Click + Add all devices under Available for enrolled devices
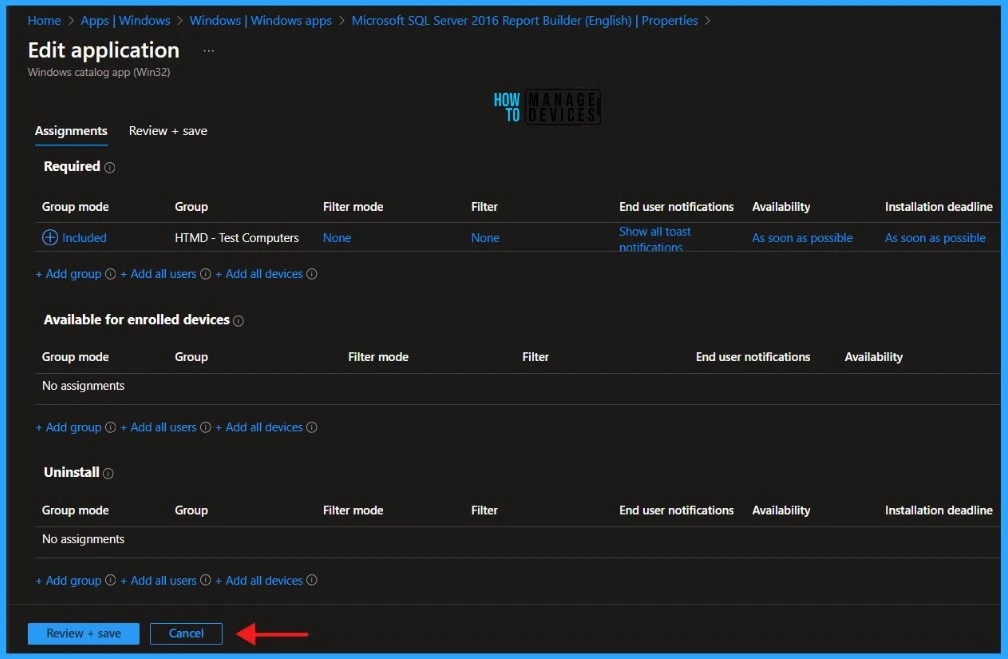 (x=258, y=427)
